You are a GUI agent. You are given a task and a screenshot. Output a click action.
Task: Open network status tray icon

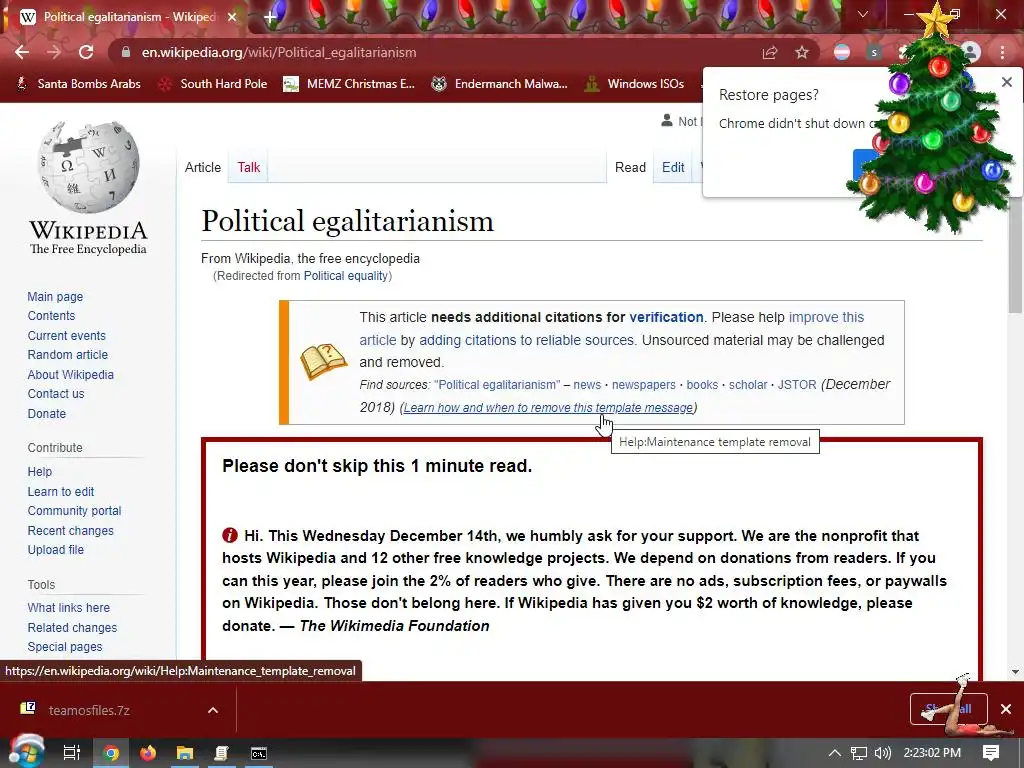[x=859, y=753]
